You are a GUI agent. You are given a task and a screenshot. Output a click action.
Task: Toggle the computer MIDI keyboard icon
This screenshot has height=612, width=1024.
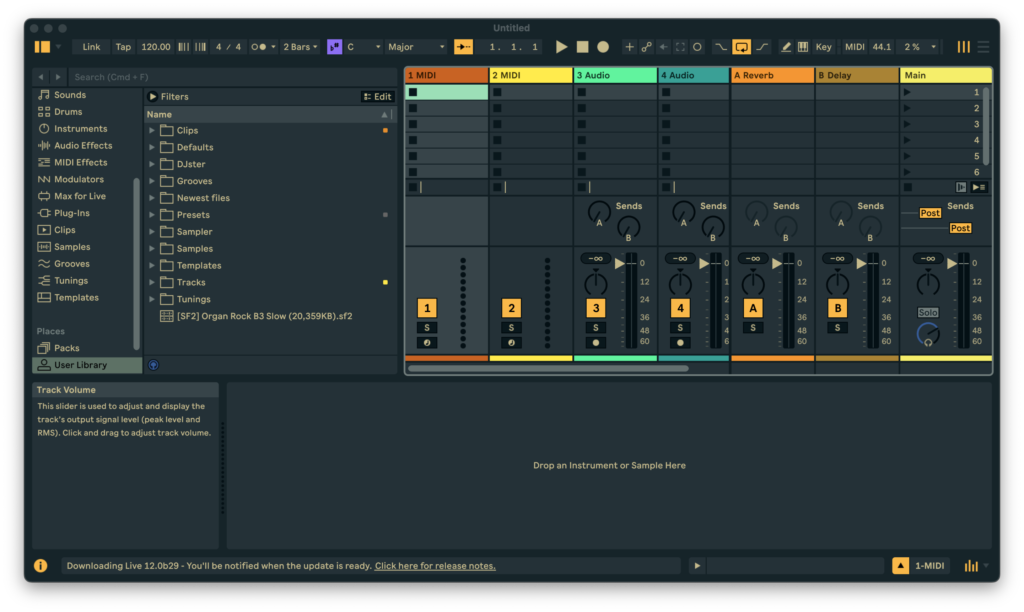coord(803,47)
